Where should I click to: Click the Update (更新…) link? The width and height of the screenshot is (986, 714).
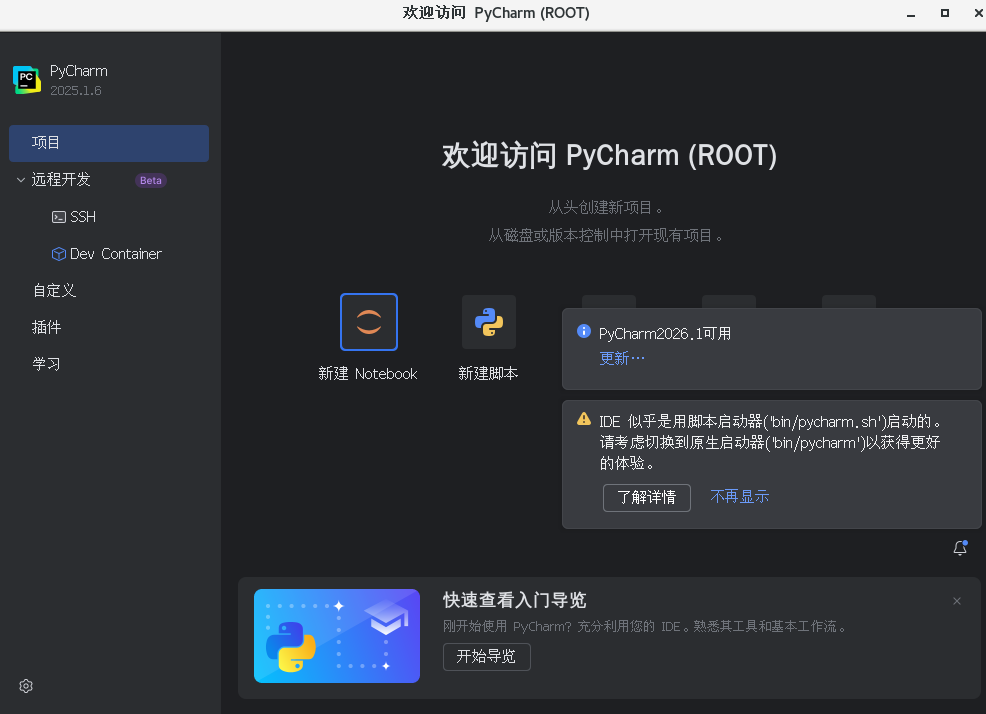(x=622, y=359)
